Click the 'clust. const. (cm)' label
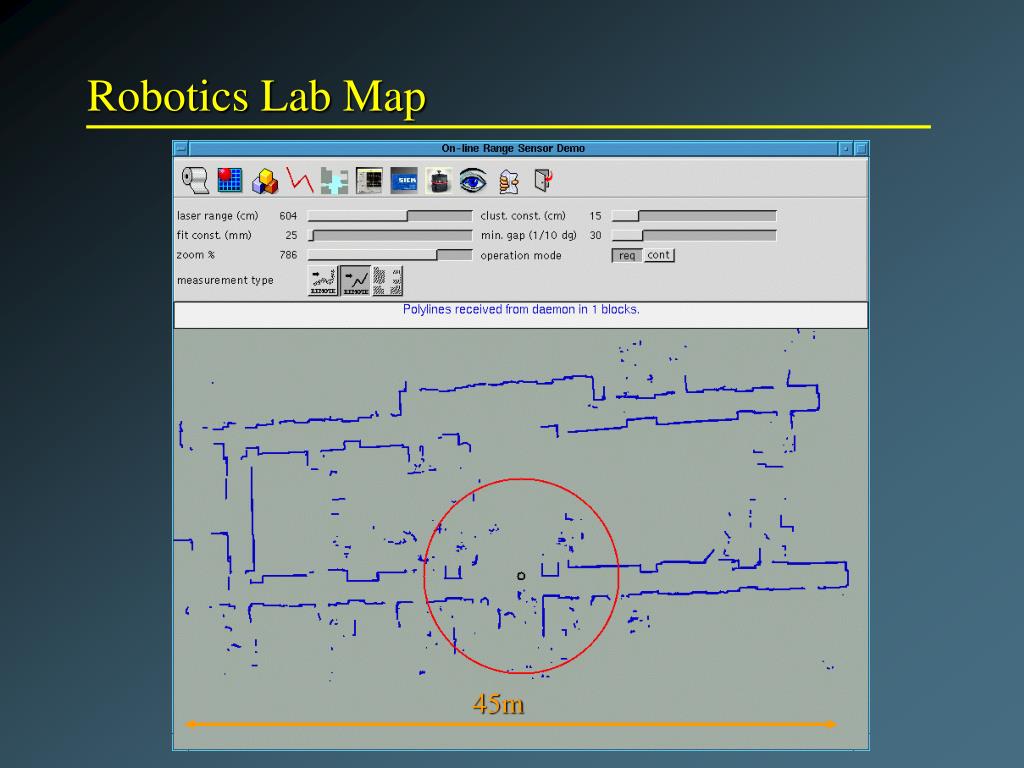Image resolution: width=1024 pixels, height=768 pixels. point(523,216)
